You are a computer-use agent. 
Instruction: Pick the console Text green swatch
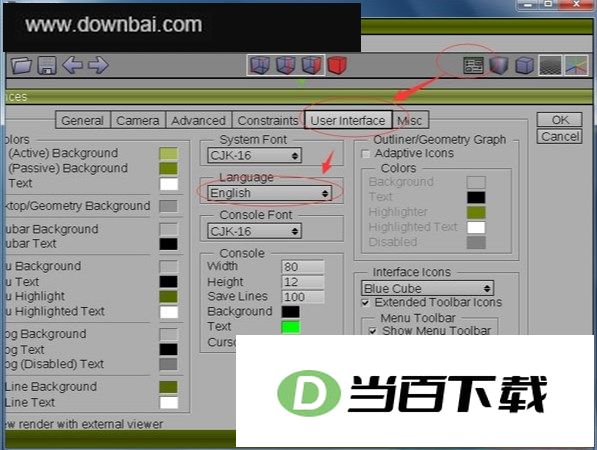291,327
